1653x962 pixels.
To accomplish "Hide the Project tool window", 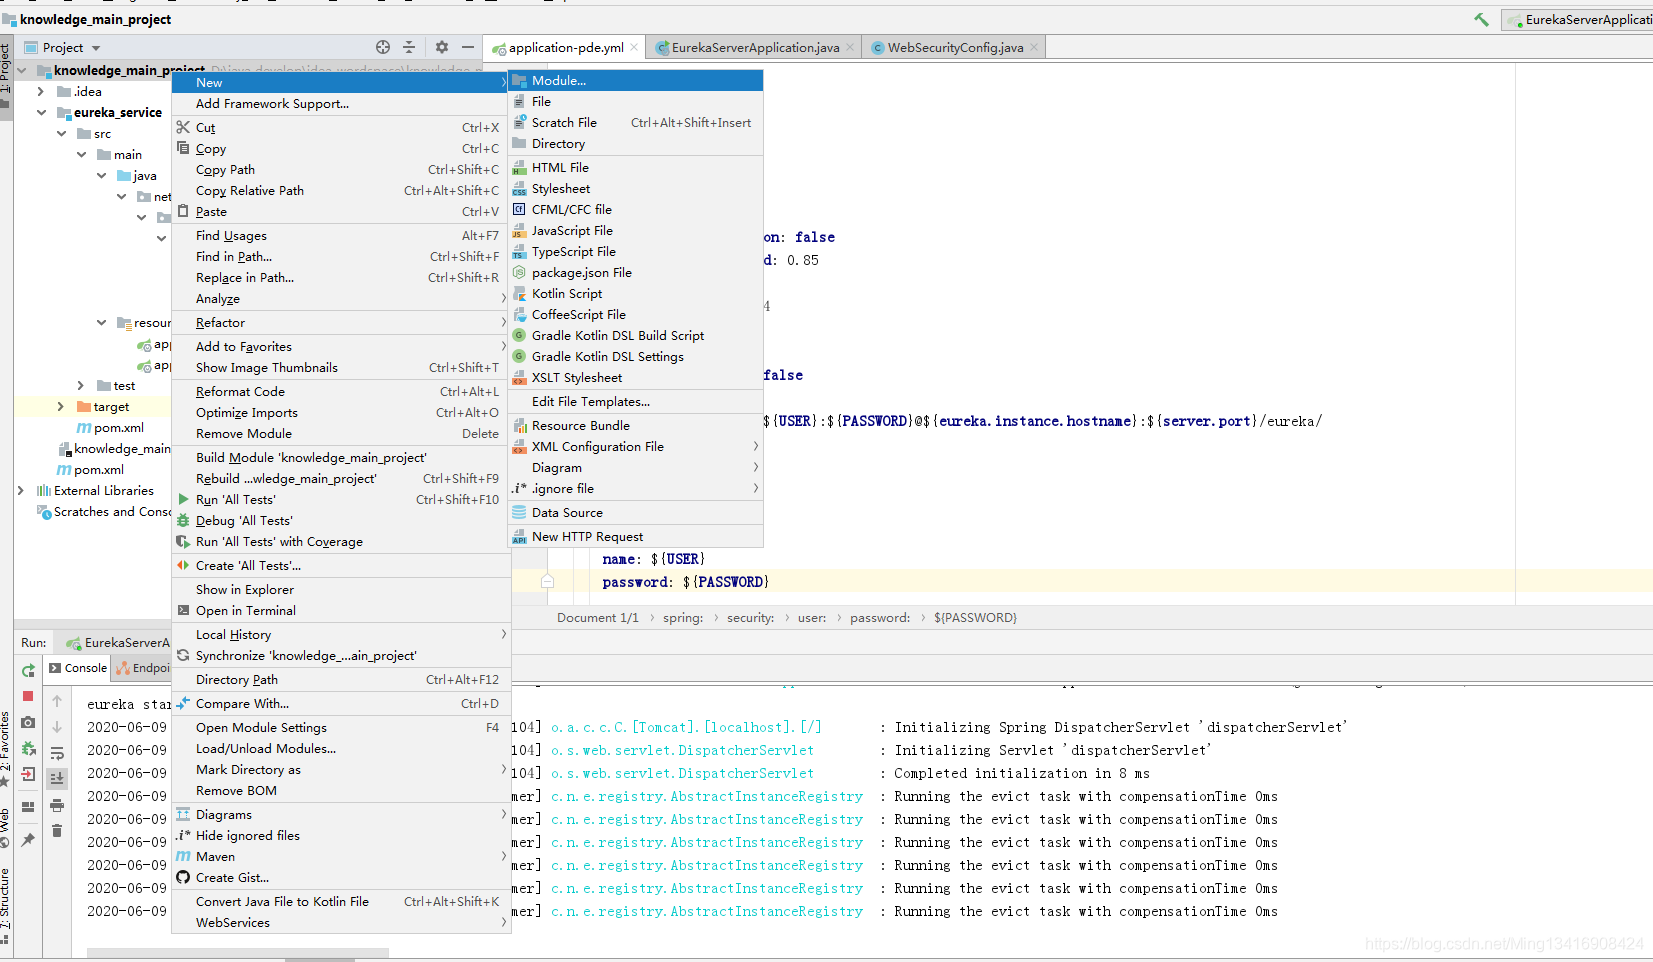I will click(x=467, y=47).
